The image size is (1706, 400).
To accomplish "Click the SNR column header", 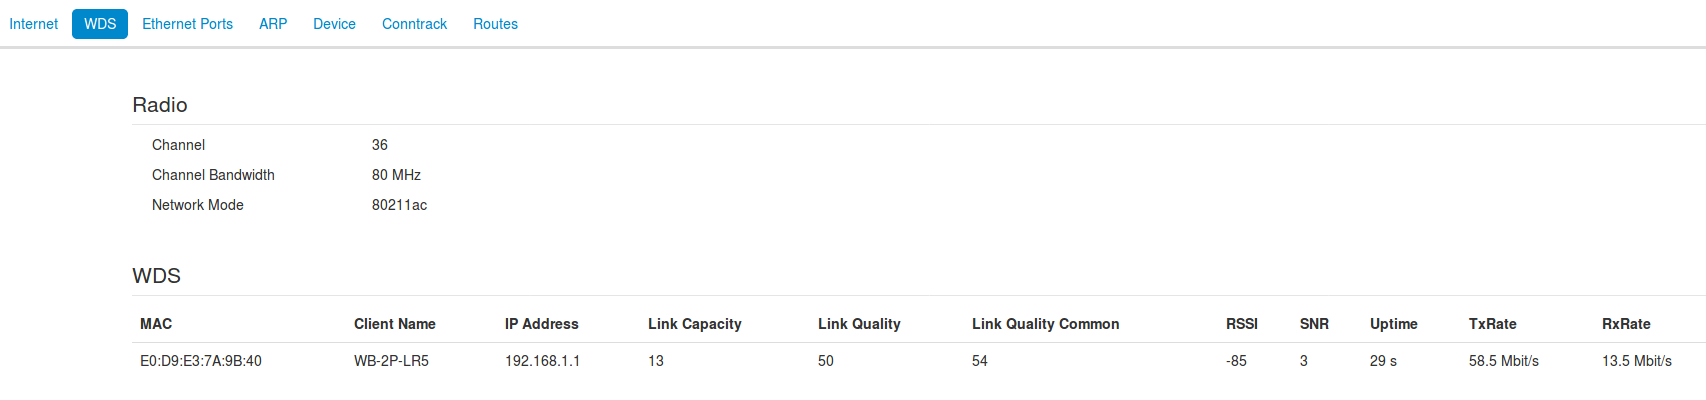I will 1314,324.
